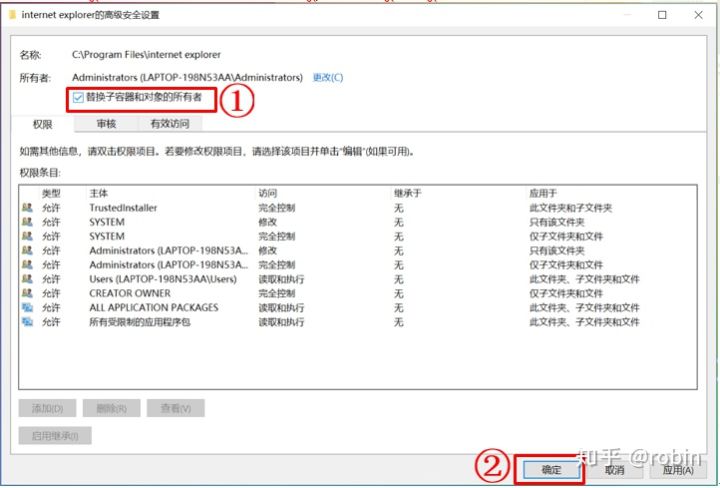
Task: Click the 添加(D) button
Action: tap(47, 408)
